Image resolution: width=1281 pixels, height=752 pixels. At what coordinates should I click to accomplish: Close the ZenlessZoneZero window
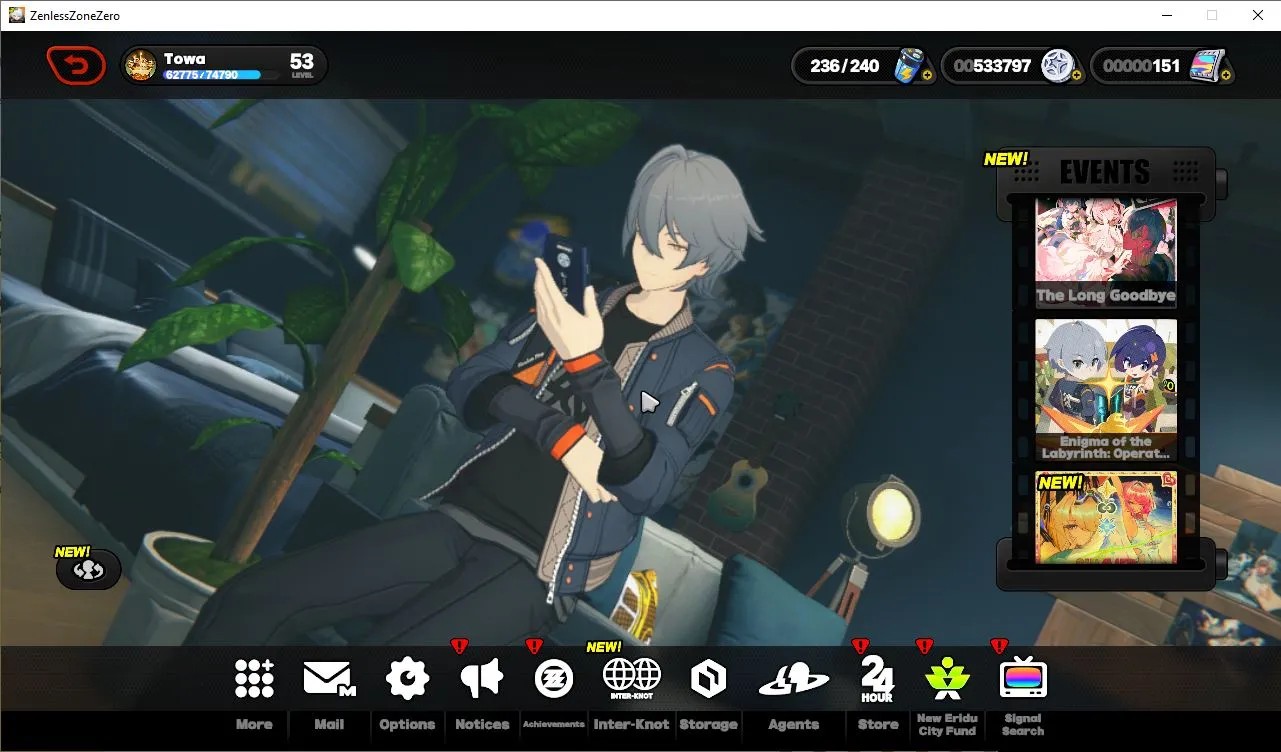(1258, 15)
